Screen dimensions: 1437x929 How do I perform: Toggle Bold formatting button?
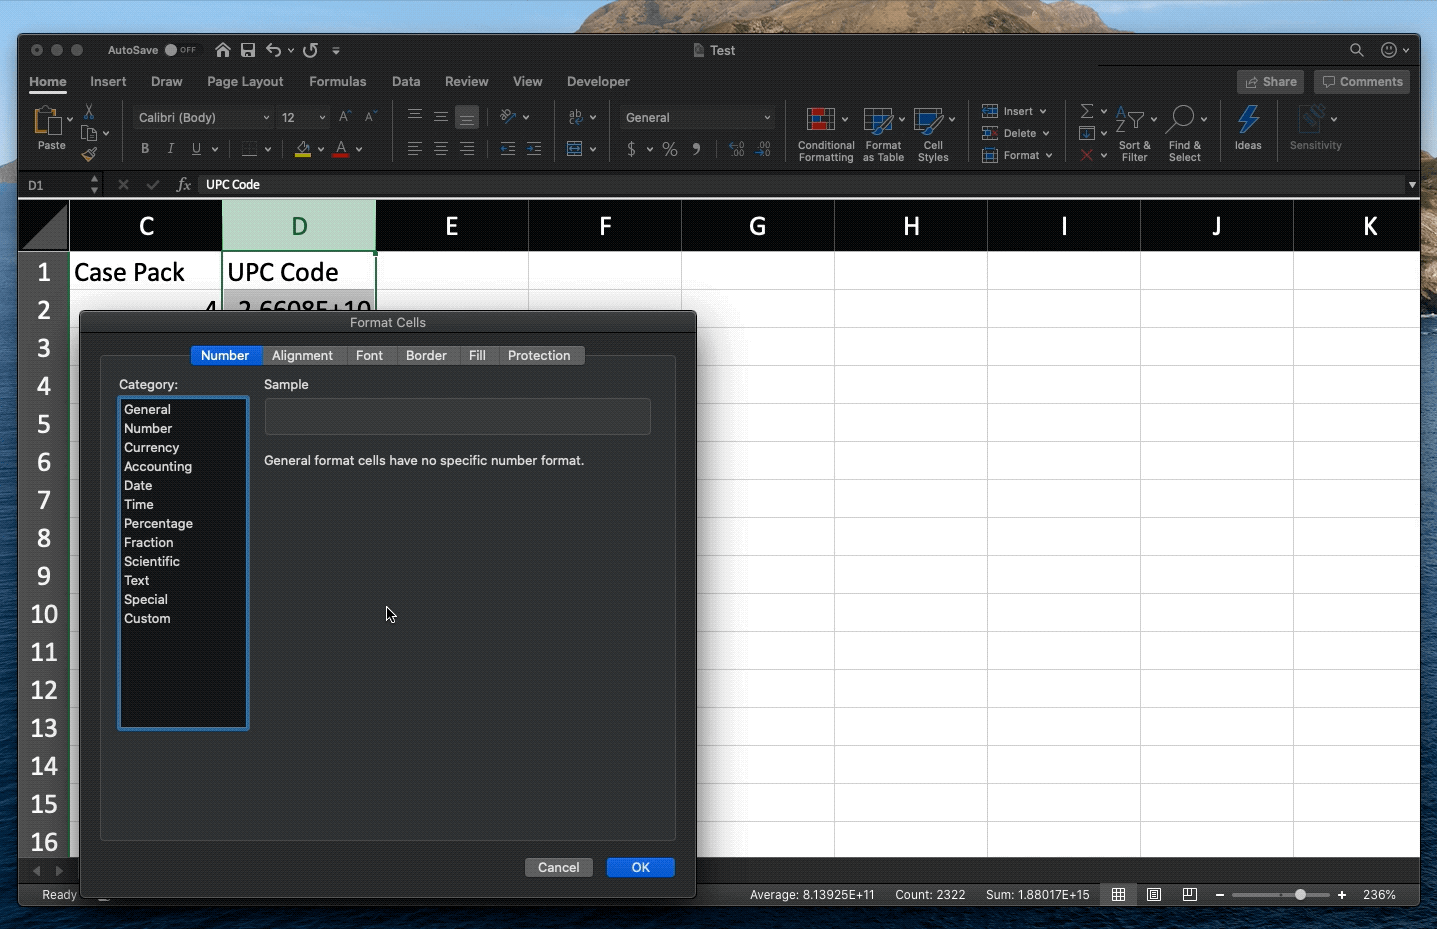[x=145, y=149]
